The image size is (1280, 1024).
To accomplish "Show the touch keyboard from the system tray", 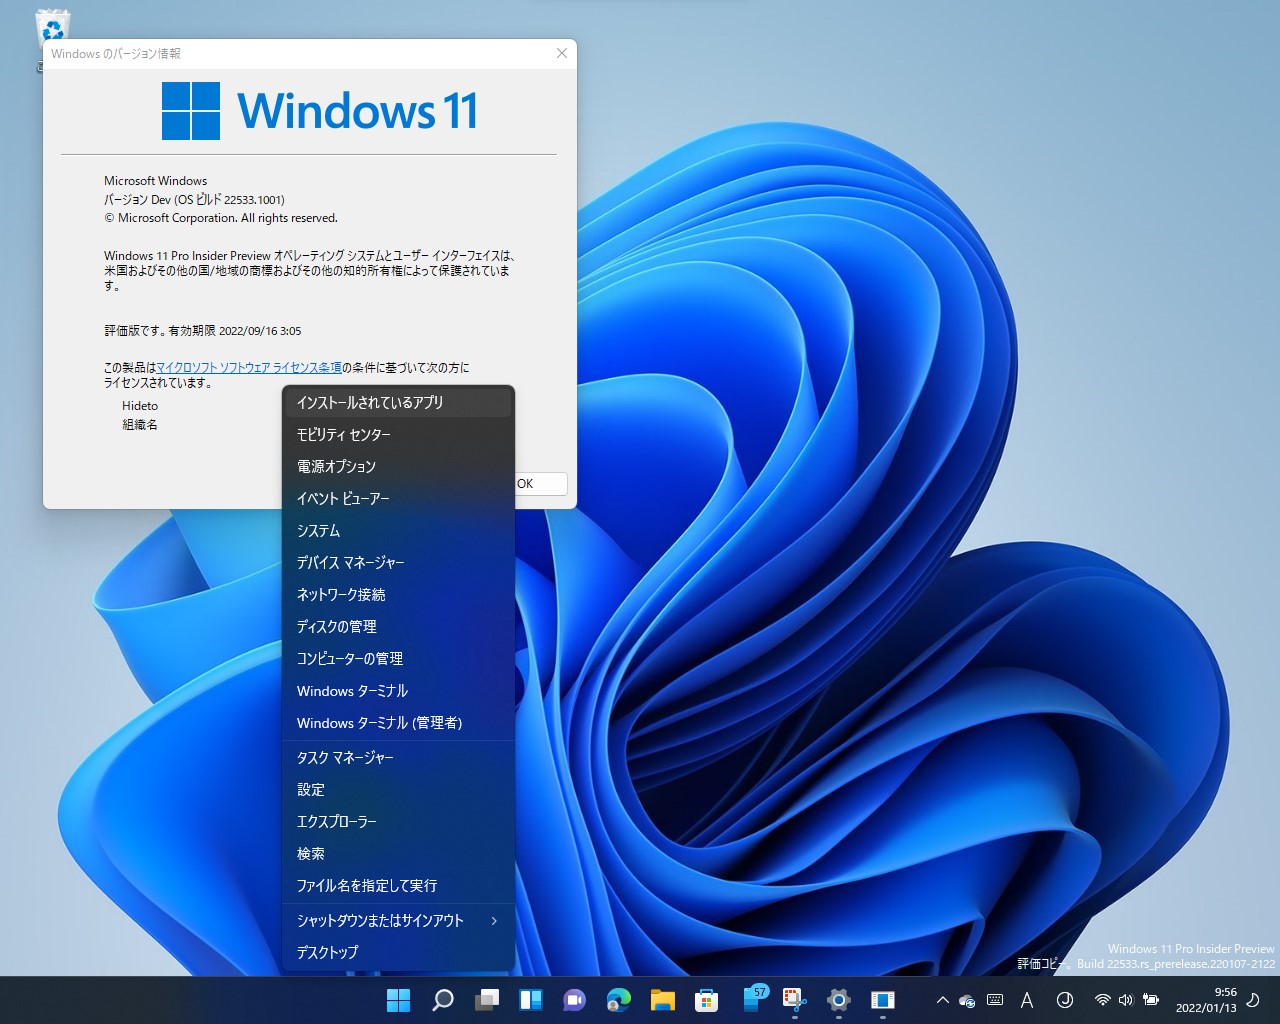I will 996,1001.
